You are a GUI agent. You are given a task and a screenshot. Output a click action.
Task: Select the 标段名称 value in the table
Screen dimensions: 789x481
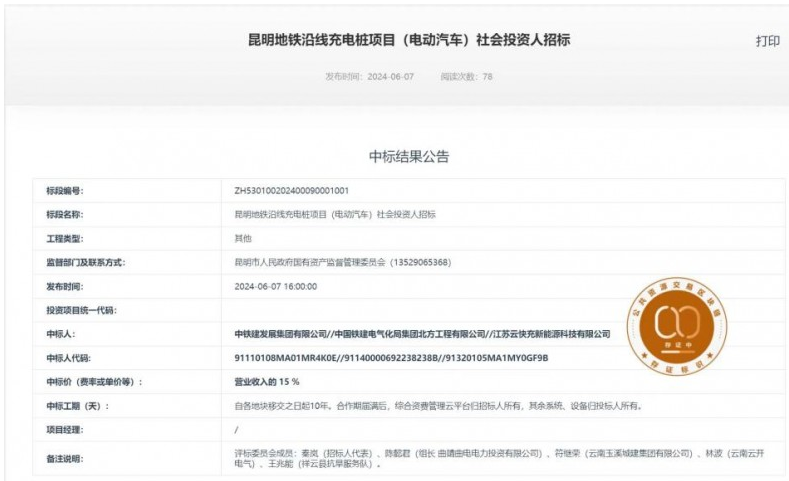coord(335,214)
